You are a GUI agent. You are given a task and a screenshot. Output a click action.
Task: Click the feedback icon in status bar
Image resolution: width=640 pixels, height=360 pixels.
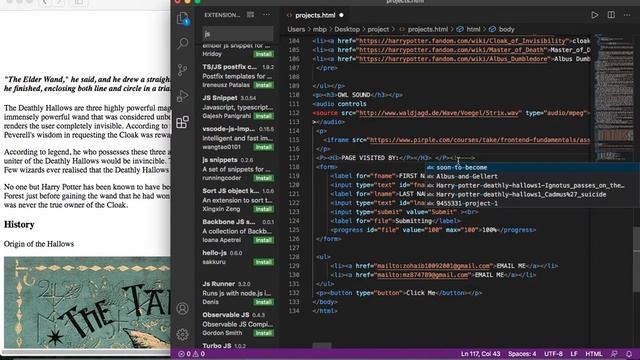click(x=614, y=354)
